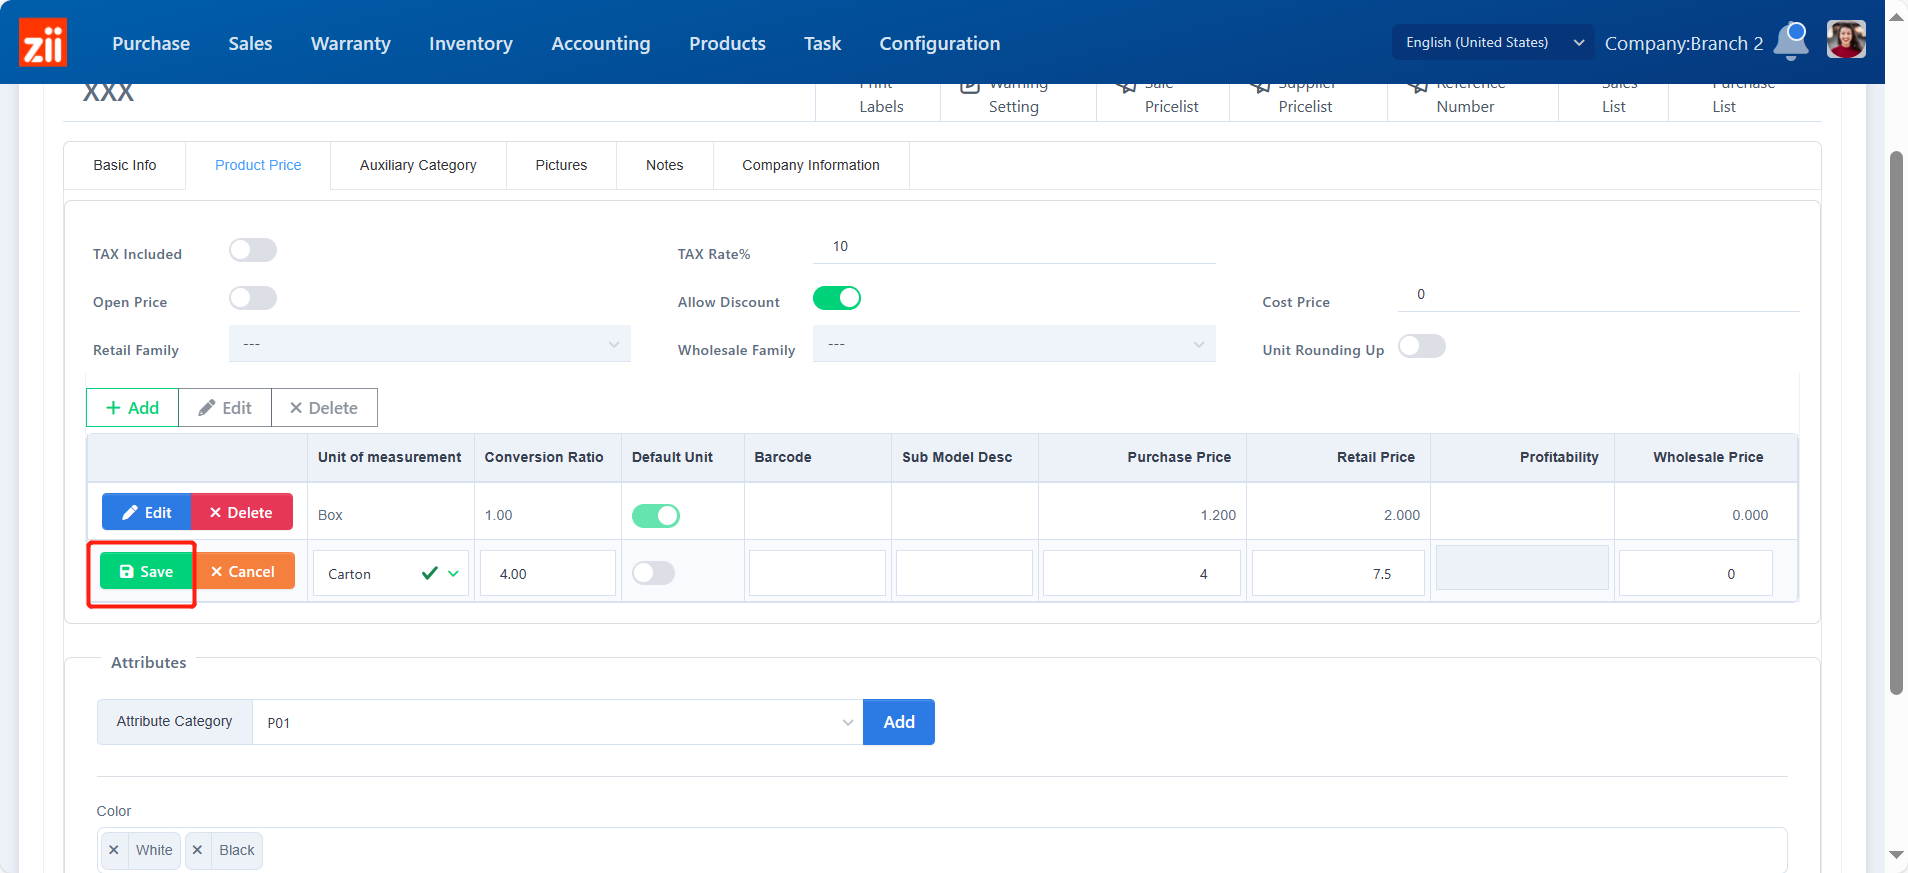Open the Wholesale Family dropdown
1908x873 pixels.
[1013, 344]
